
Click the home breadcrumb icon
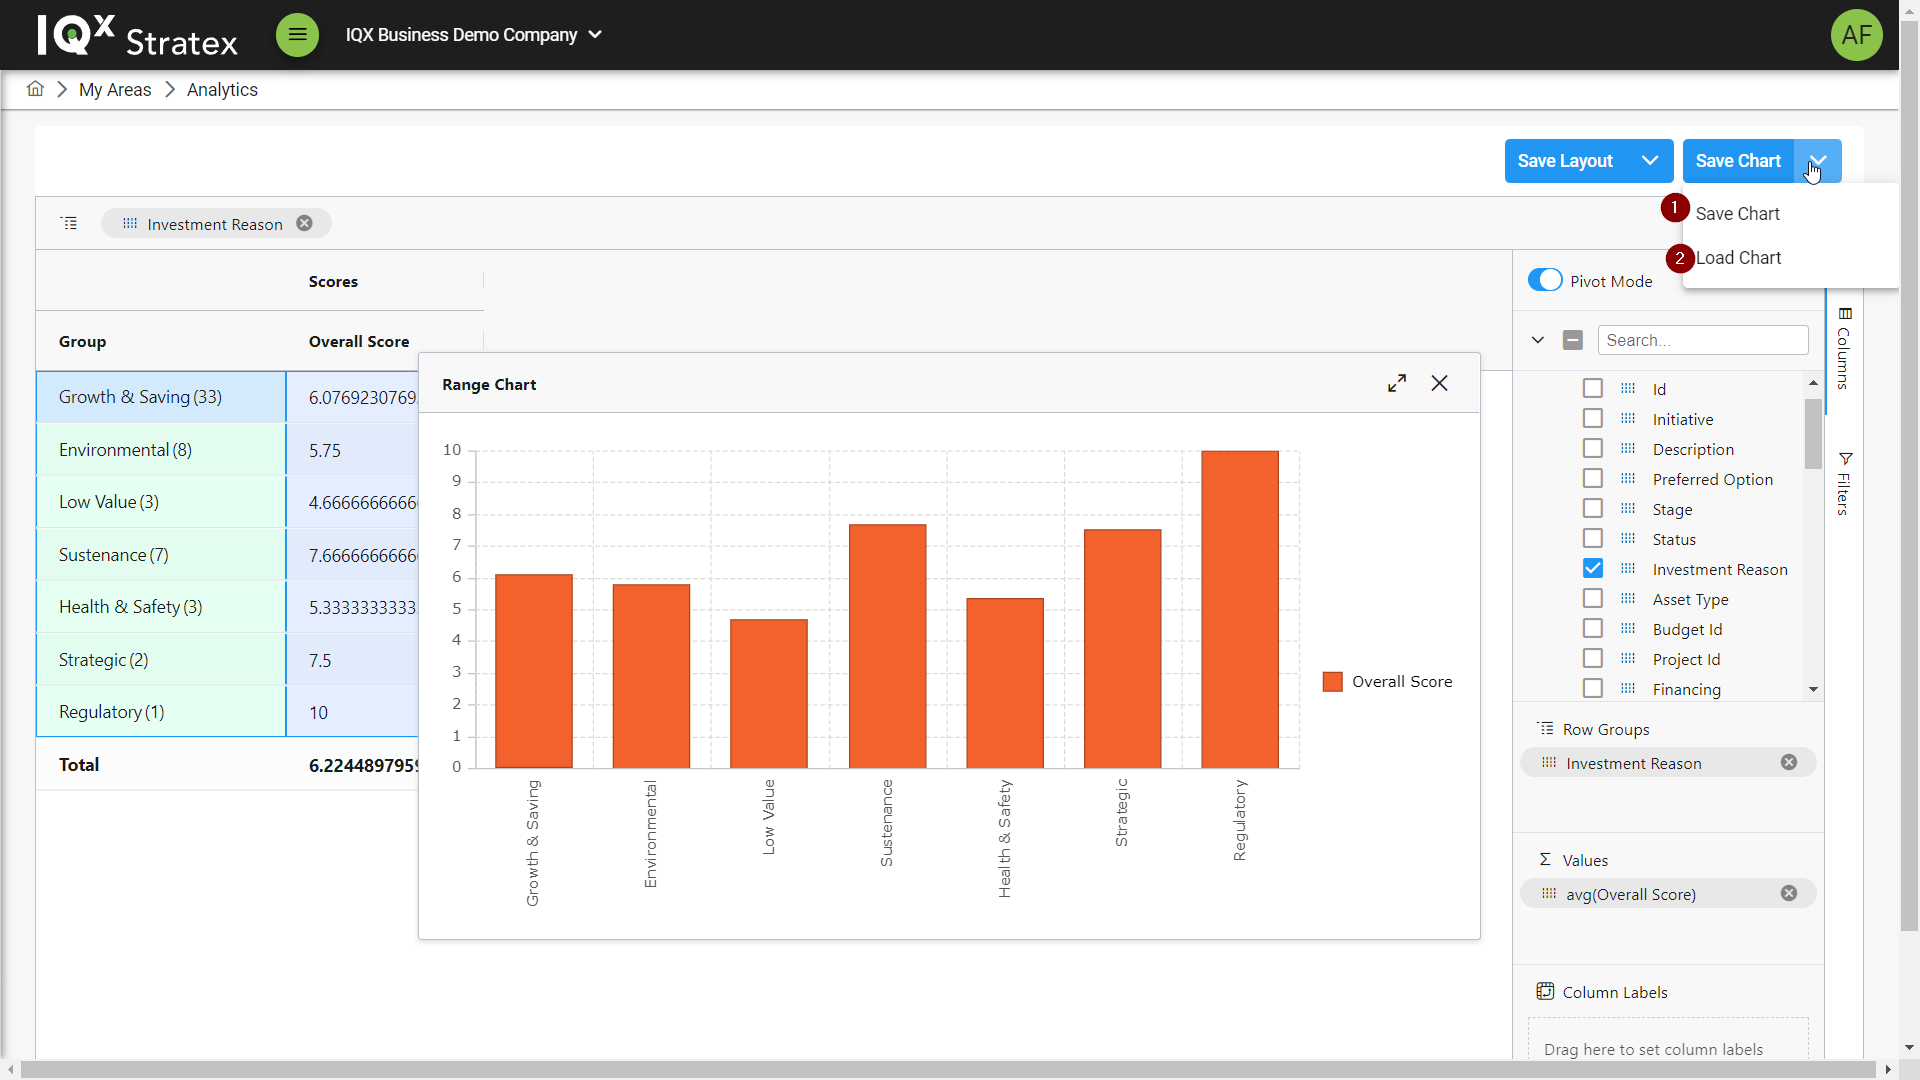35,89
